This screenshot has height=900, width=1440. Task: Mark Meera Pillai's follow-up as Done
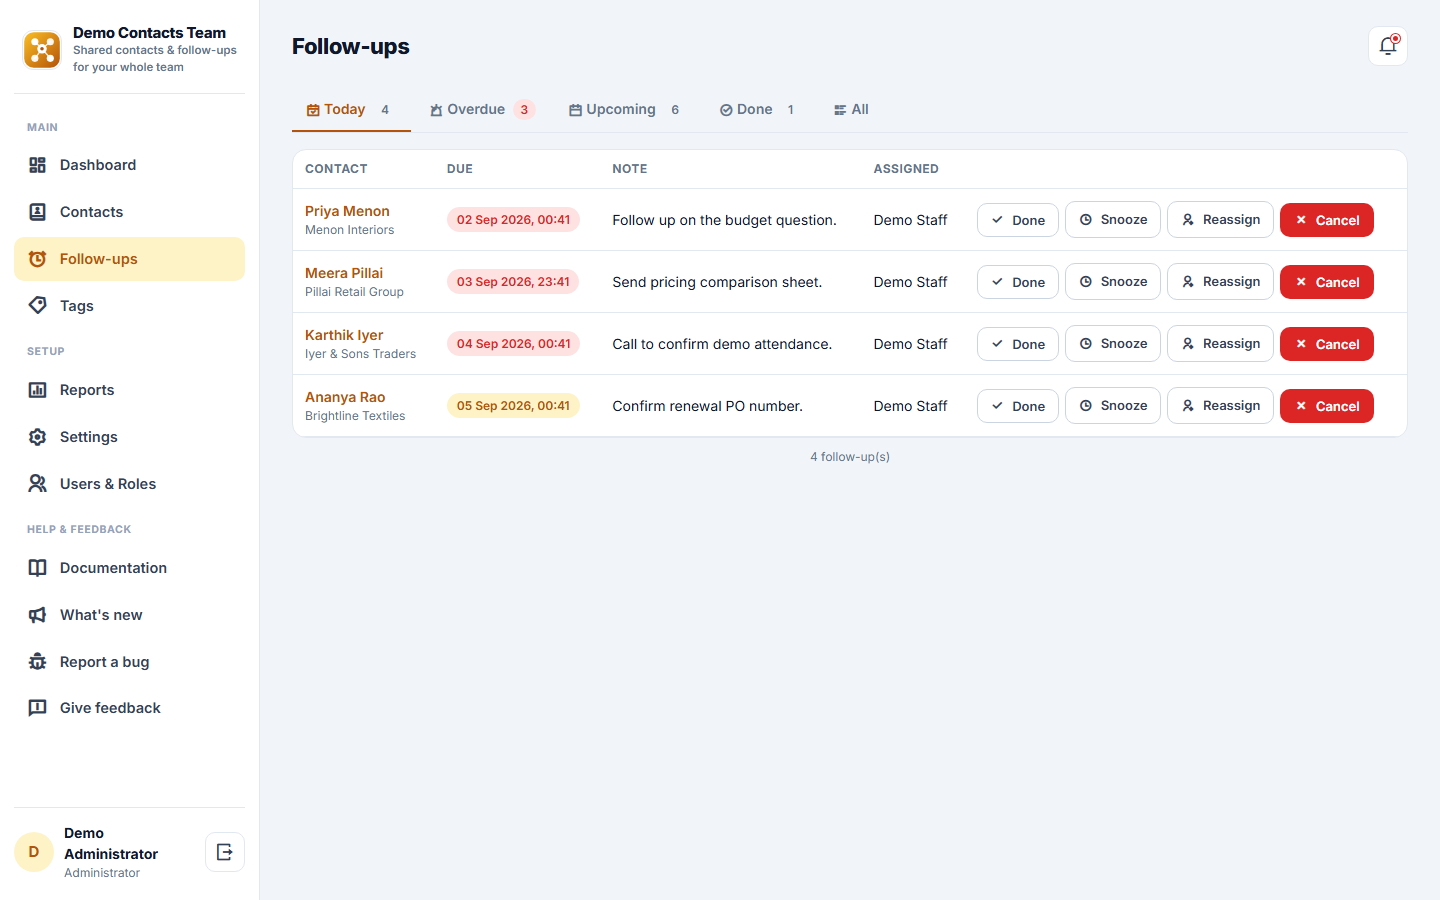(x=1018, y=282)
